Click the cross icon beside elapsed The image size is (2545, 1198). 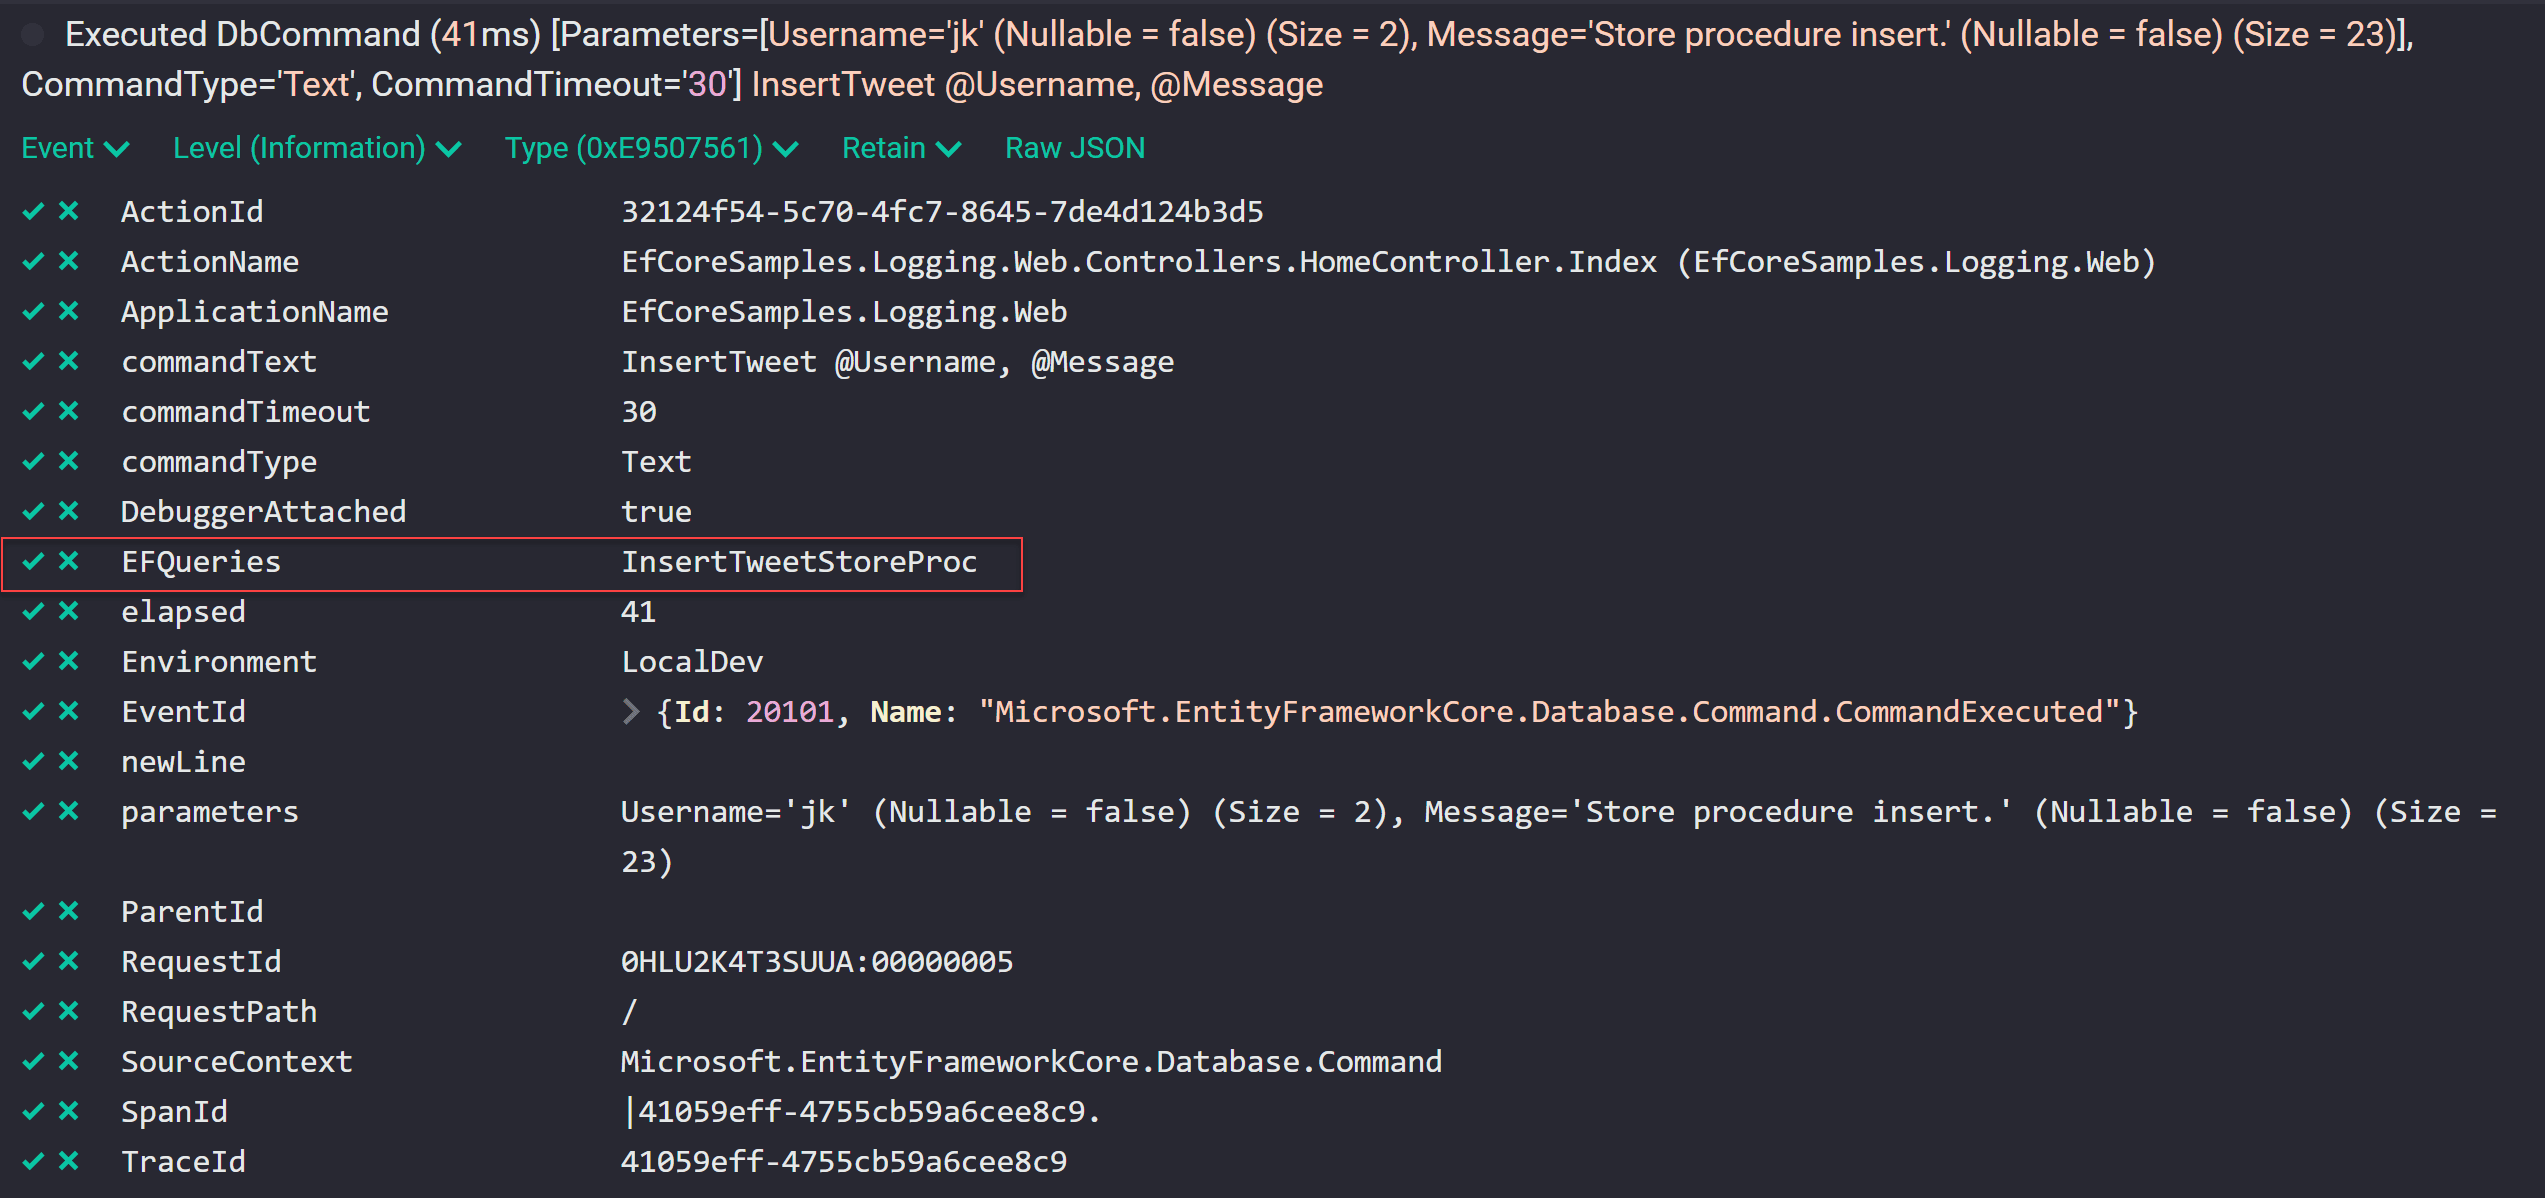click(68, 611)
